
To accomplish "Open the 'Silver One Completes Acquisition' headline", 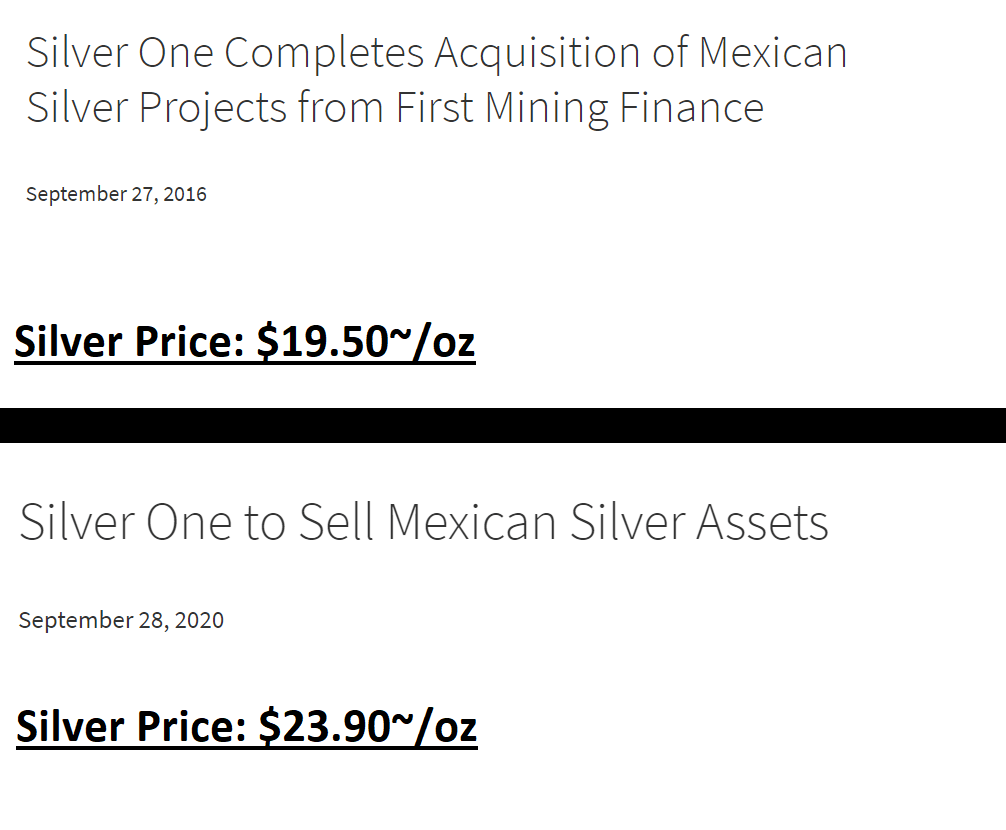I will (x=436, y=79).
